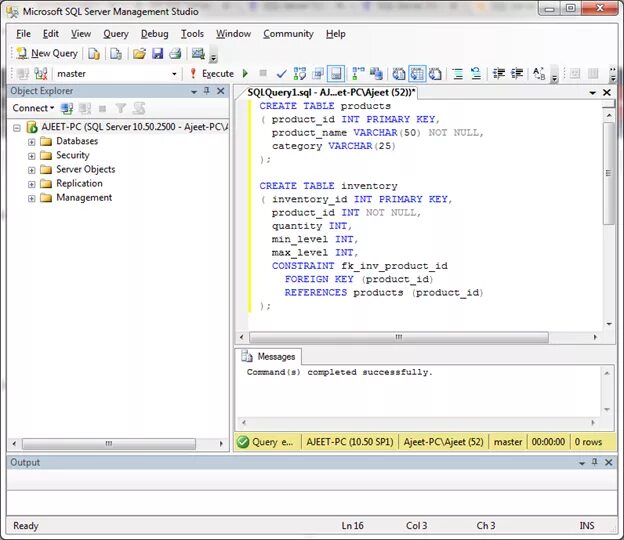Click the Object Explorer horizontal scrollbar
Image resolution: width=624 pixels, height=540 pixels.
(x=109, y=443)
